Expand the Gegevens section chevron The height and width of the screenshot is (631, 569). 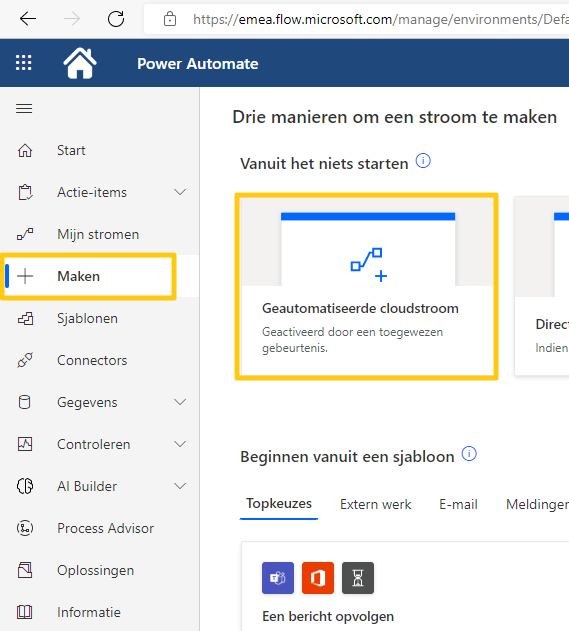pos(180,402)
